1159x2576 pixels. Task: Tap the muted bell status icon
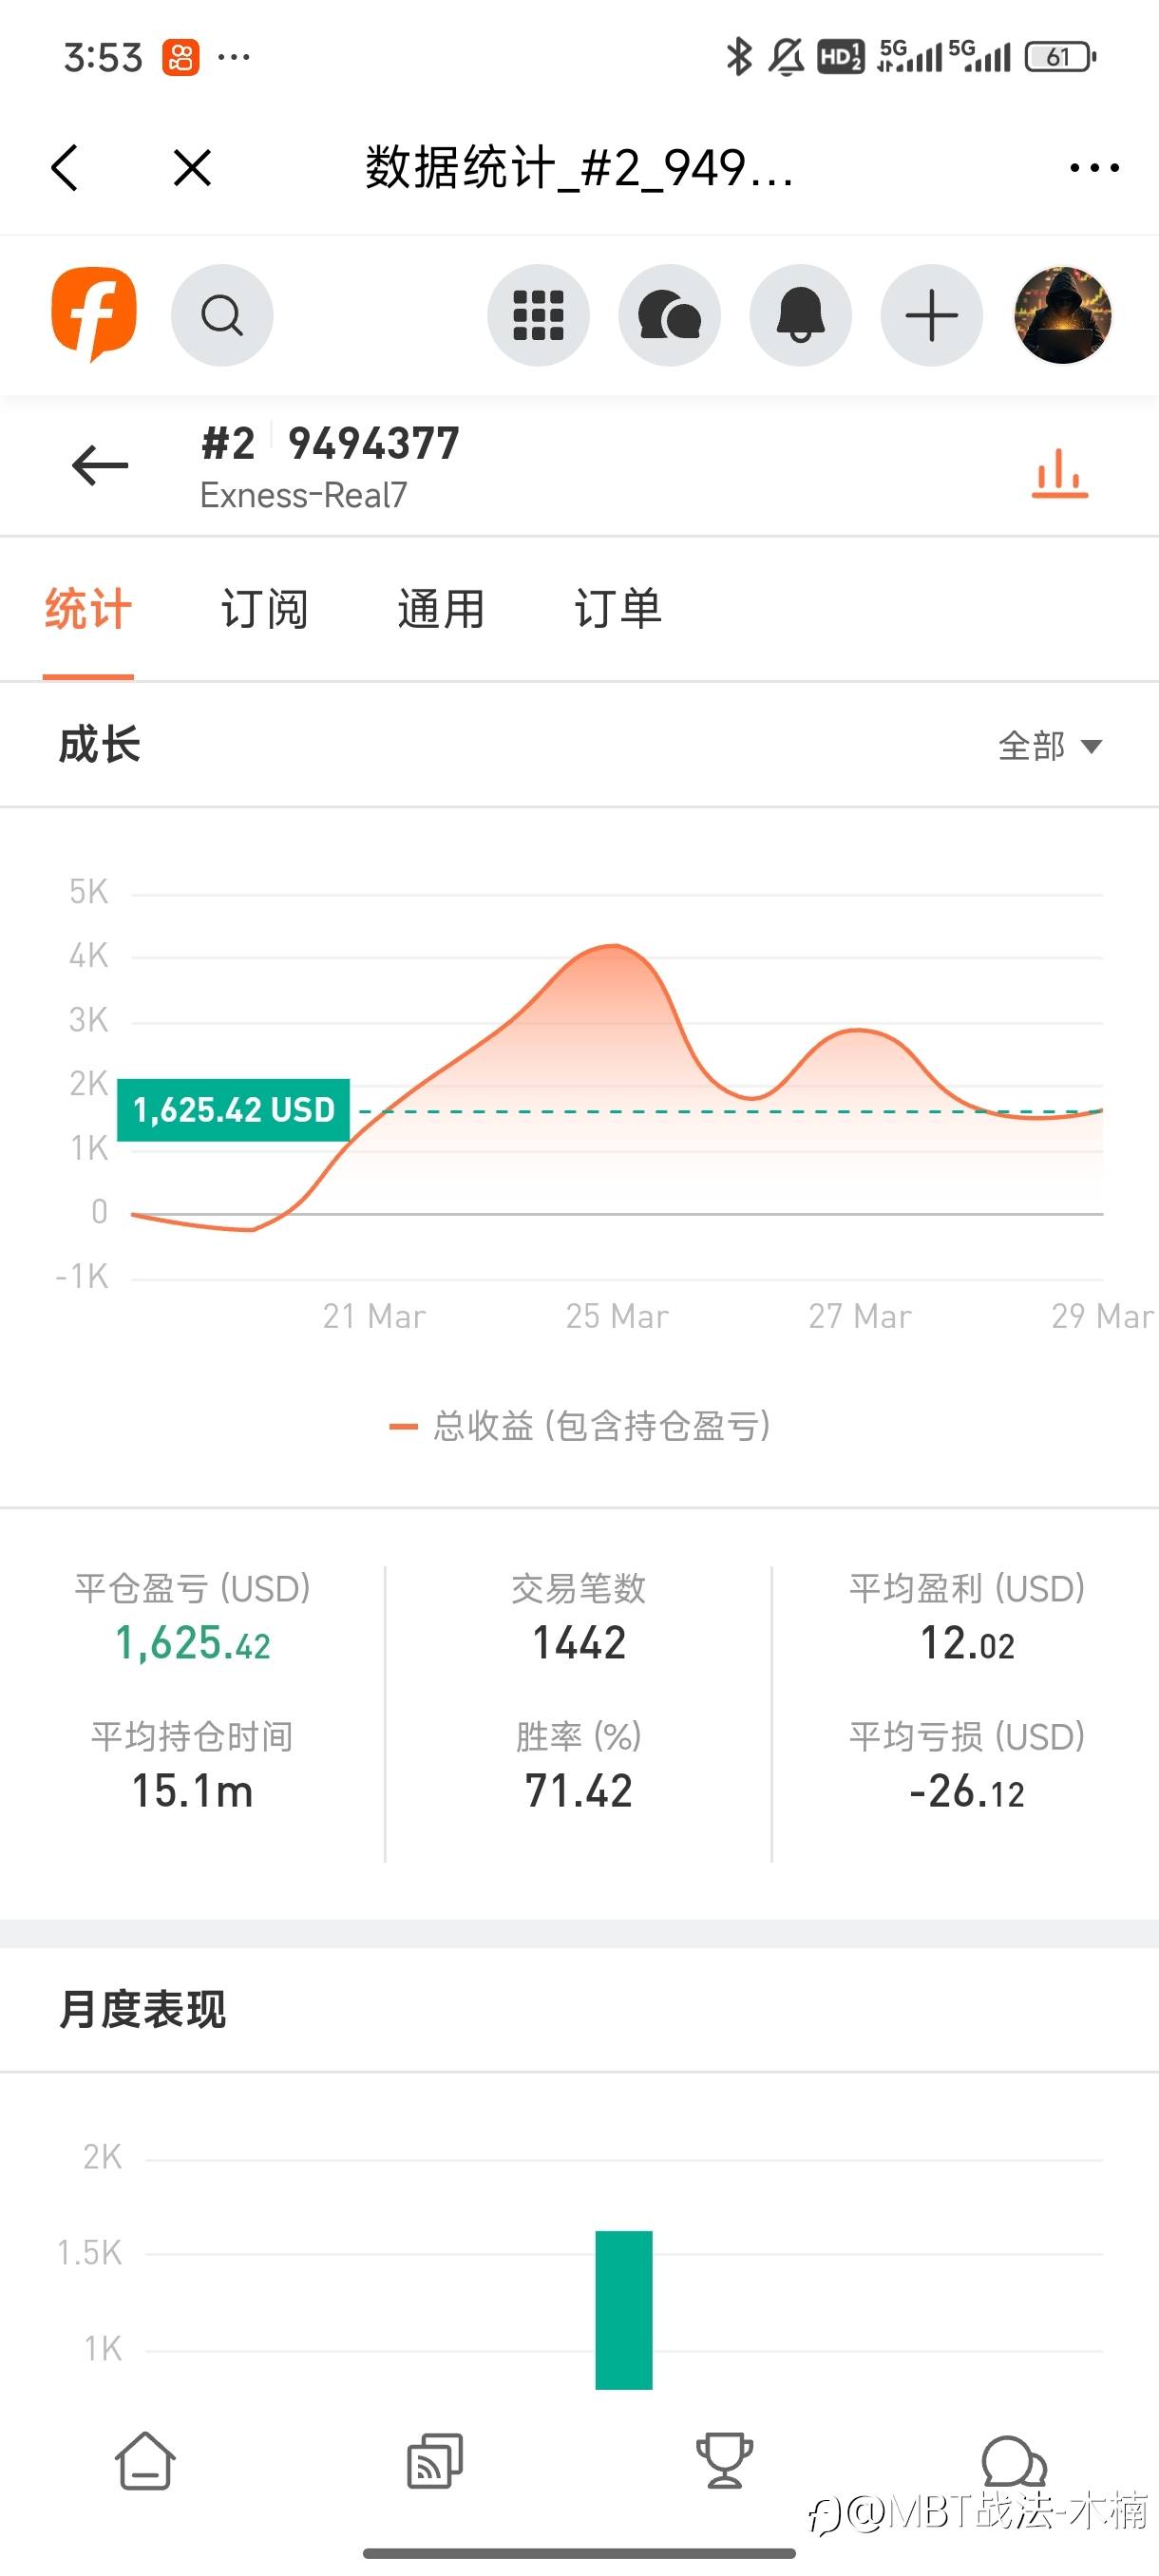point(786,57)
